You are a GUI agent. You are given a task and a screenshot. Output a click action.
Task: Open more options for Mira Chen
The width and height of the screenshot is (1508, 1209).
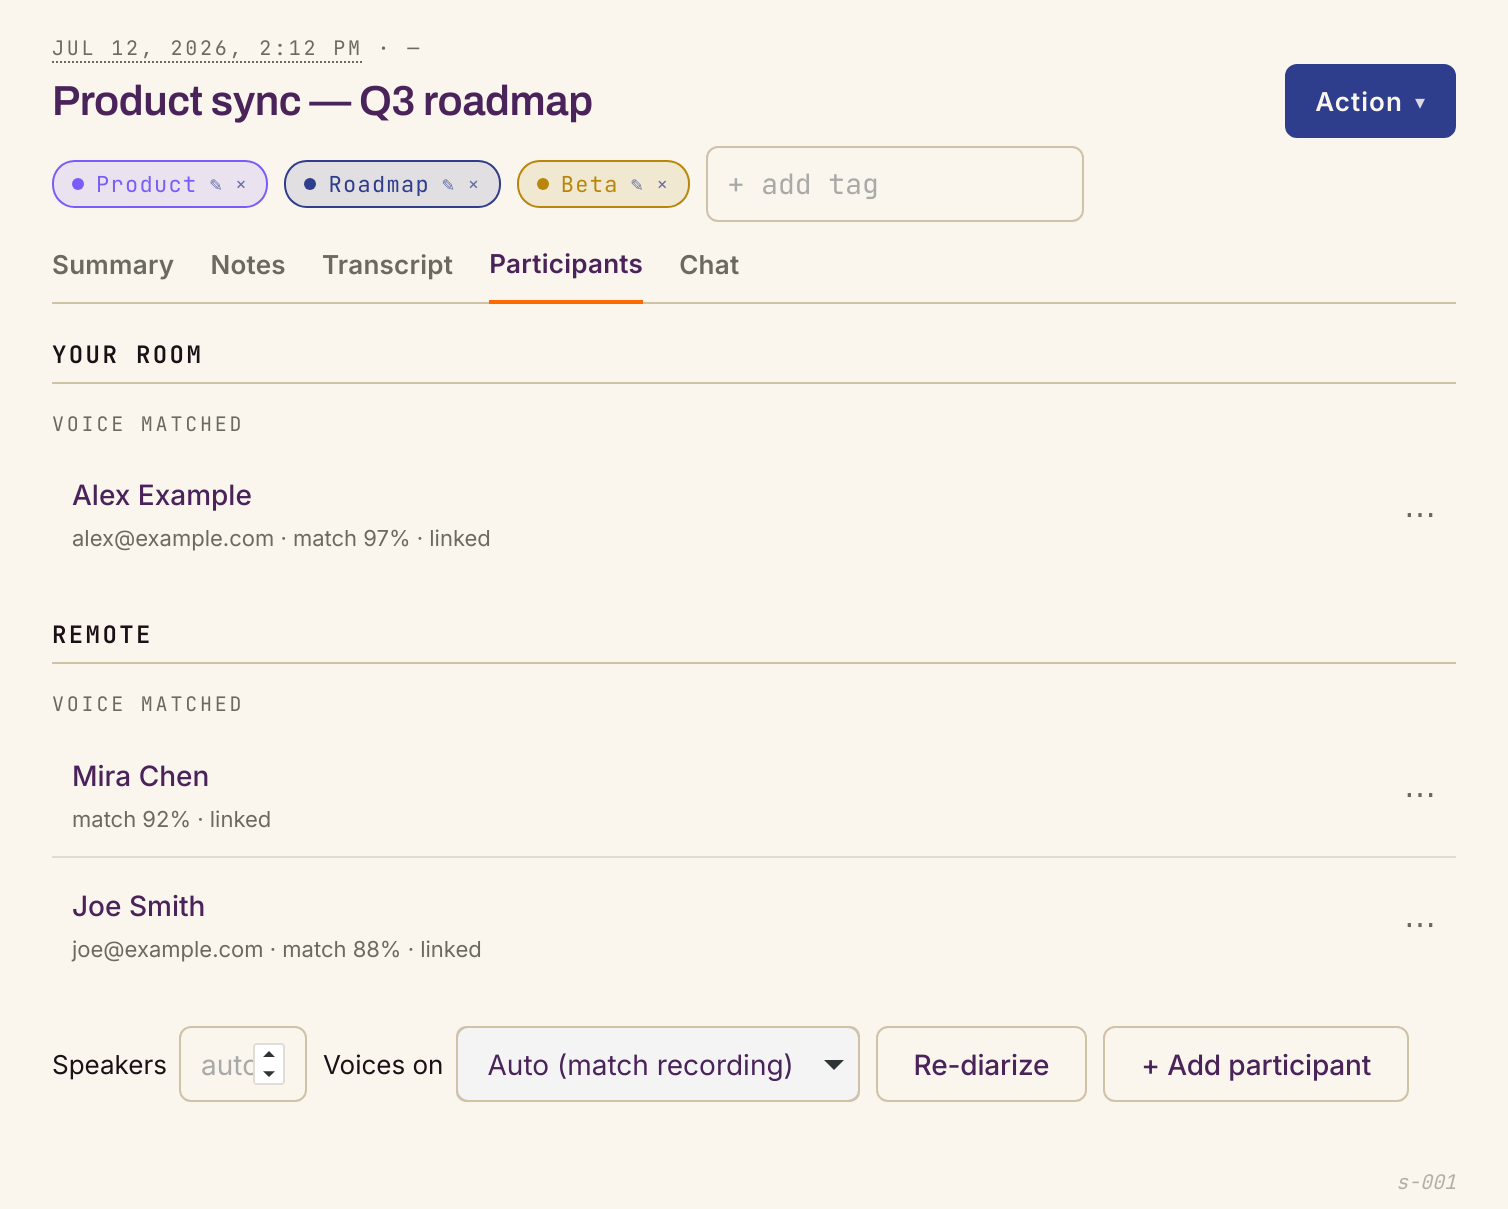coord(1420,796)
